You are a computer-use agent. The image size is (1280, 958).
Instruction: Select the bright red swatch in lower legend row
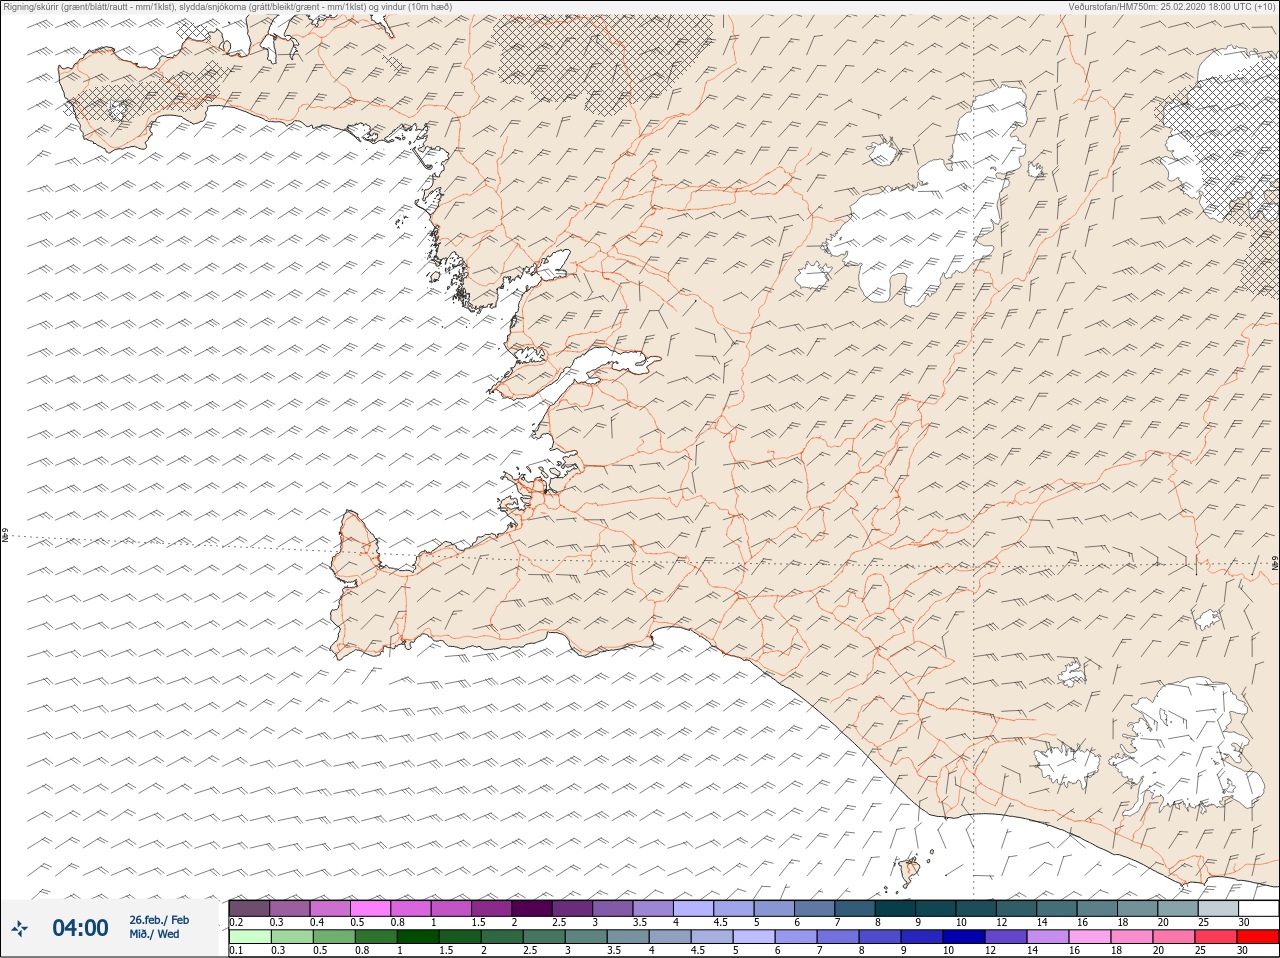[x=1258, y=937]
